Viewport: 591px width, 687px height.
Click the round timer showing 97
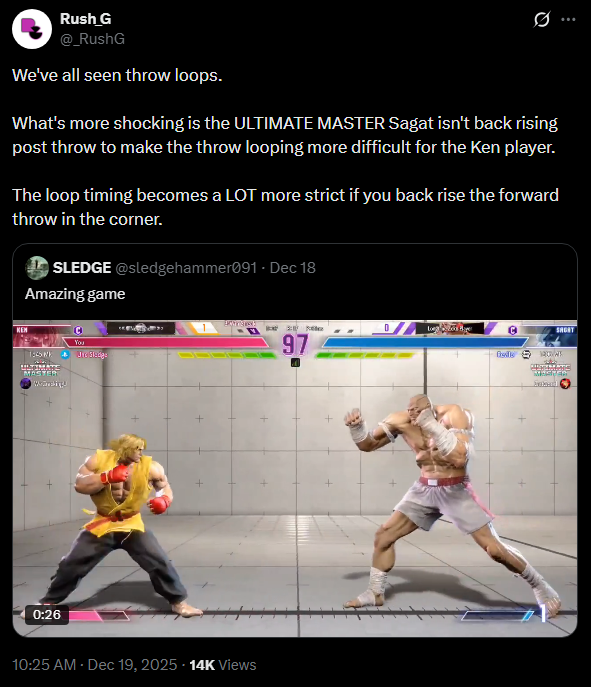coord(295,345)
